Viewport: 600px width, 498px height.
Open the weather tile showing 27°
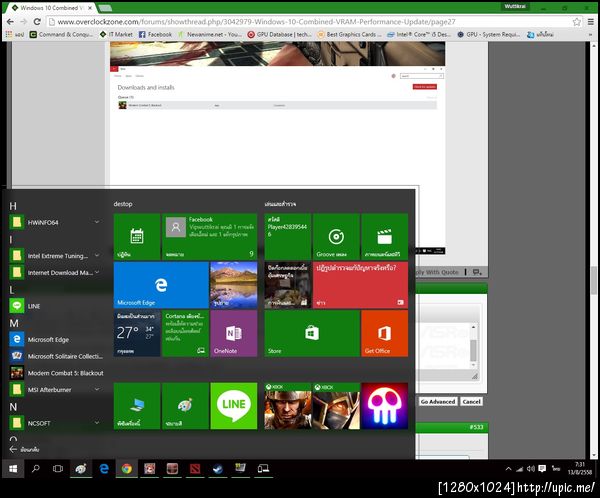137,333
